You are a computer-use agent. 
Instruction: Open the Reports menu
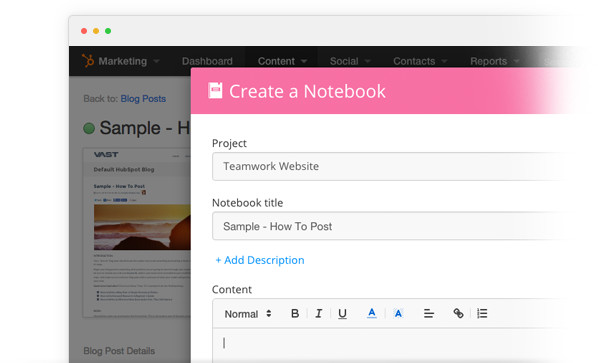[x=494, y=61]
